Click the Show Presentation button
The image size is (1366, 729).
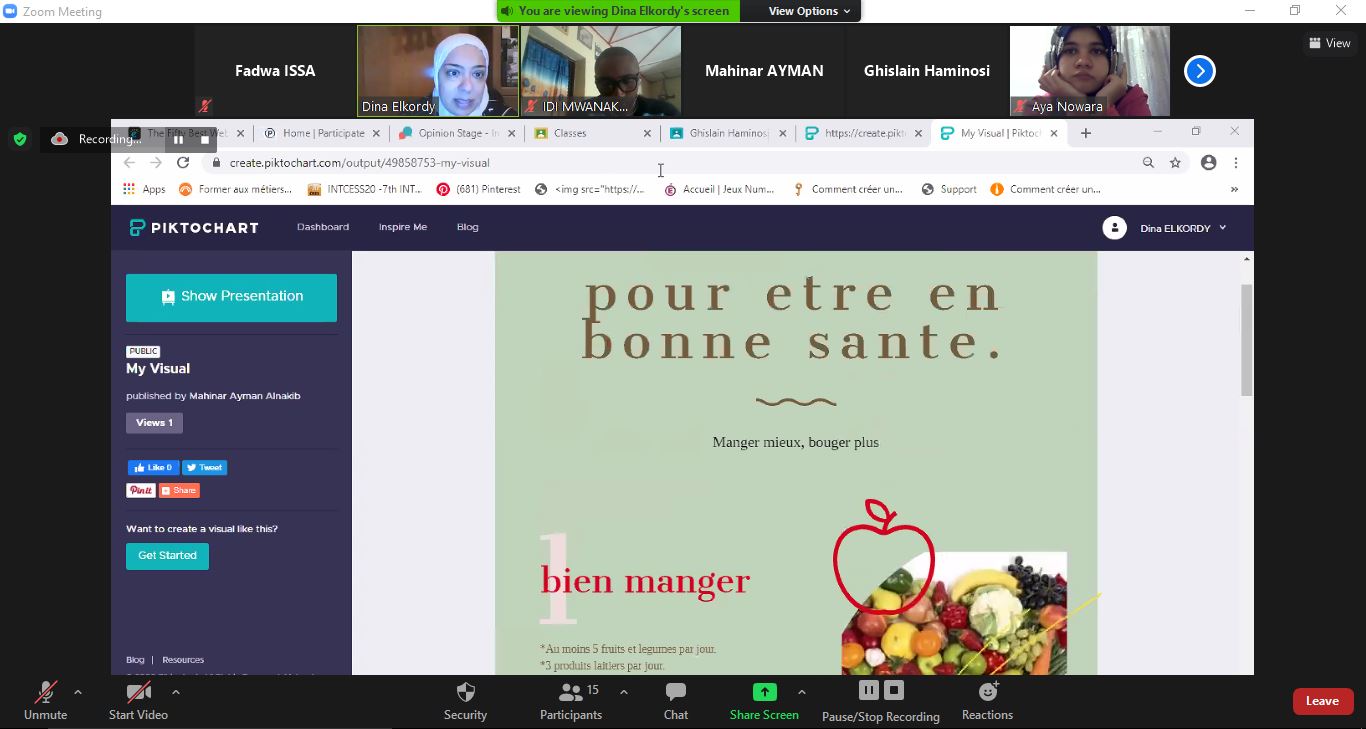[x=231, y=297]
